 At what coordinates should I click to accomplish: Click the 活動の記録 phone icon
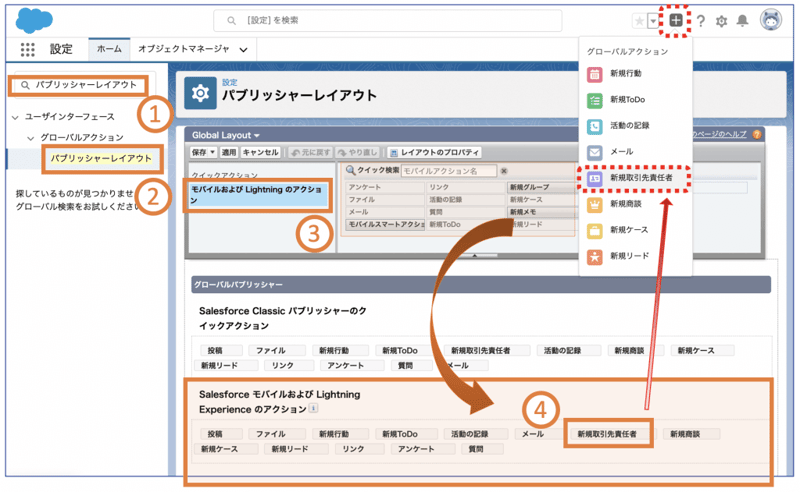tap(594, 126)
